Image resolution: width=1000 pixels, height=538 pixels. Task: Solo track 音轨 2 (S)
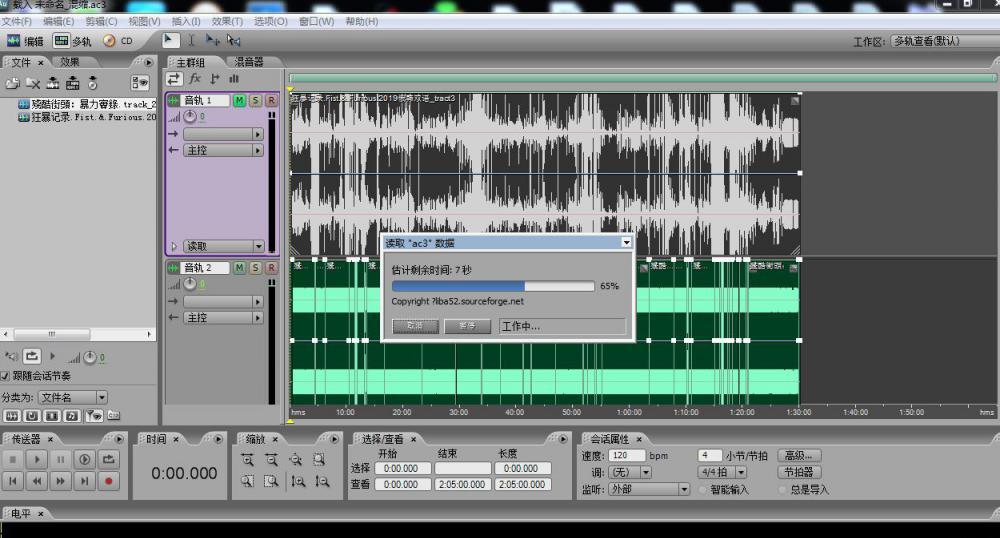[x=255, y=268]
